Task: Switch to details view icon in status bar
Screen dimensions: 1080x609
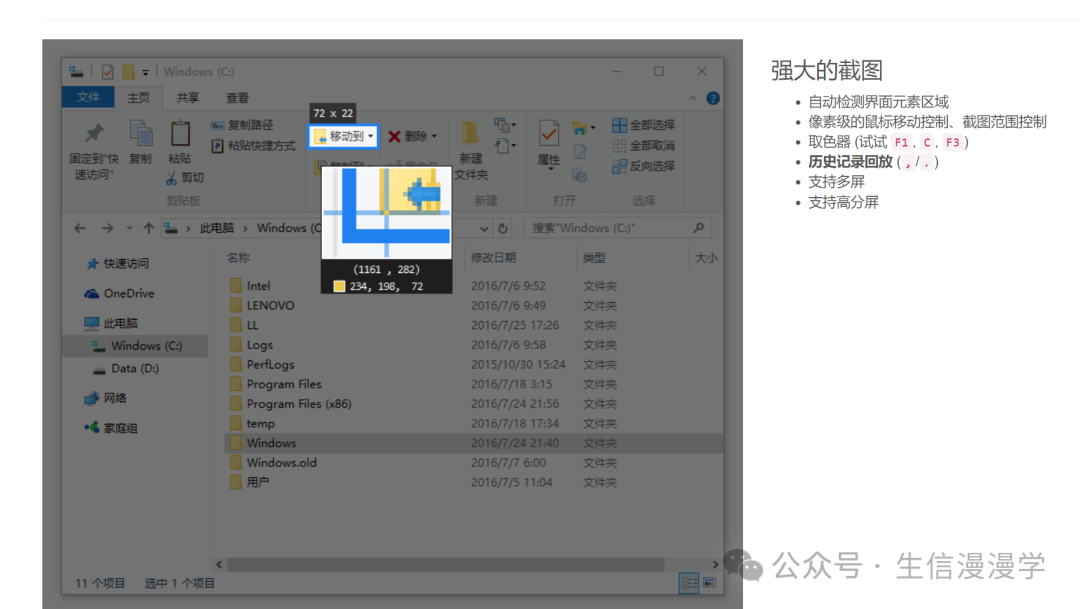Action: point(689,583)
